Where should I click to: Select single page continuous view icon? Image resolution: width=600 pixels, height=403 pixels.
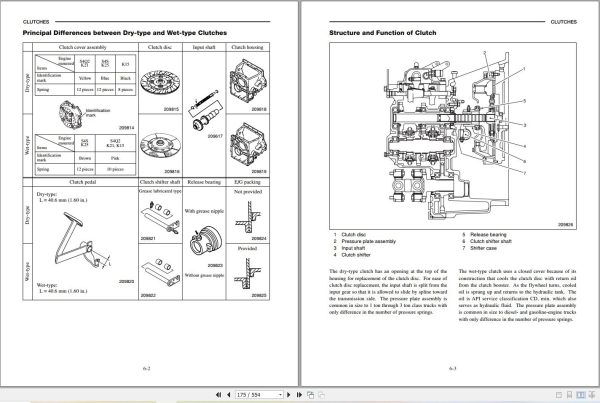[569, 395]
